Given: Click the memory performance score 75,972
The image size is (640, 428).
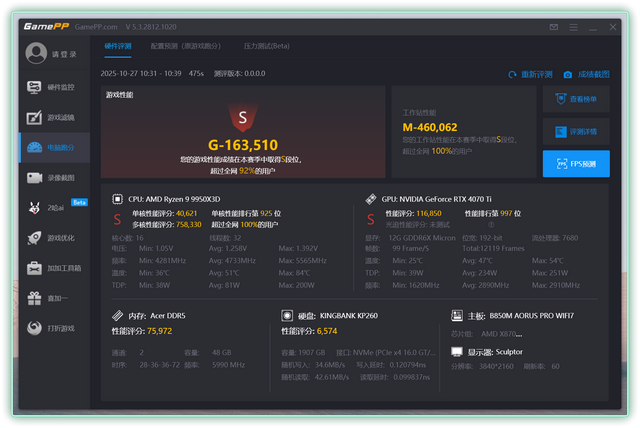Looking at the screenshot, I should [x=160, y=331].
